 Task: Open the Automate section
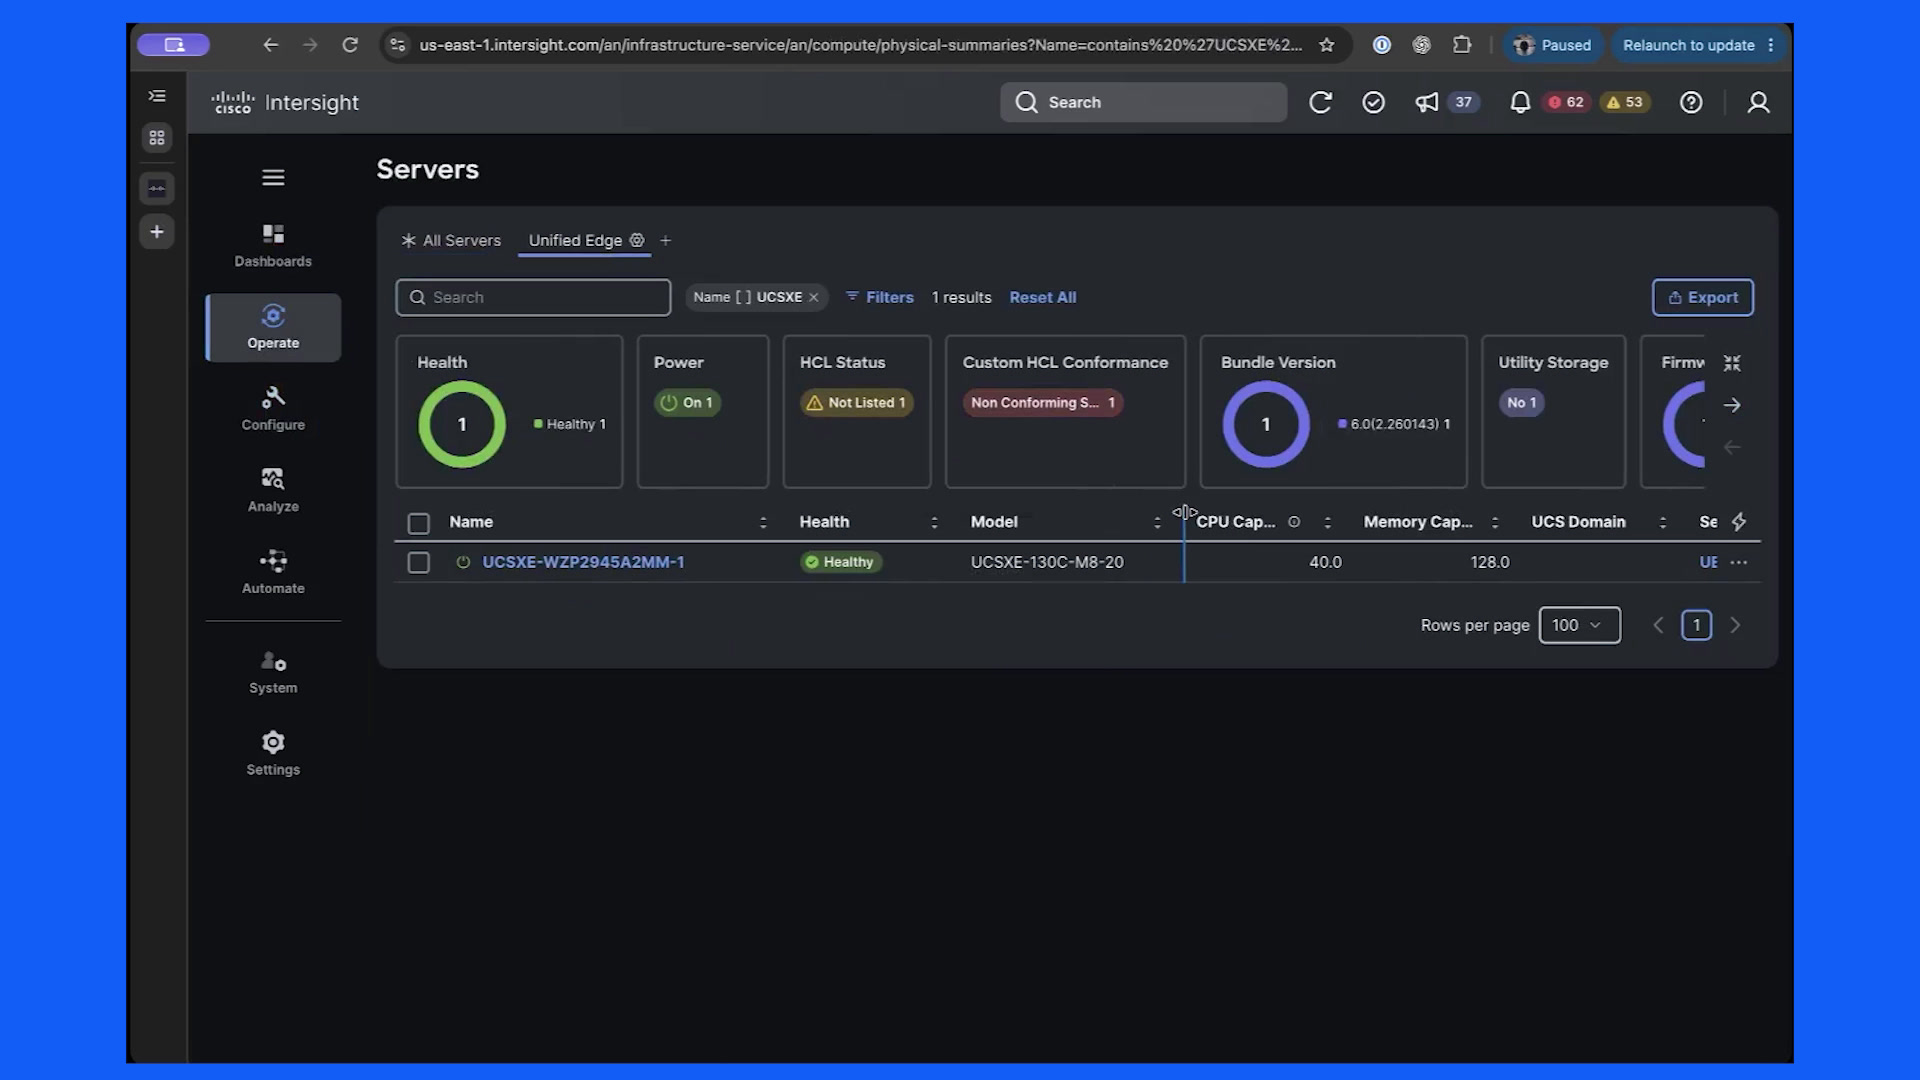tap(273, 572)
